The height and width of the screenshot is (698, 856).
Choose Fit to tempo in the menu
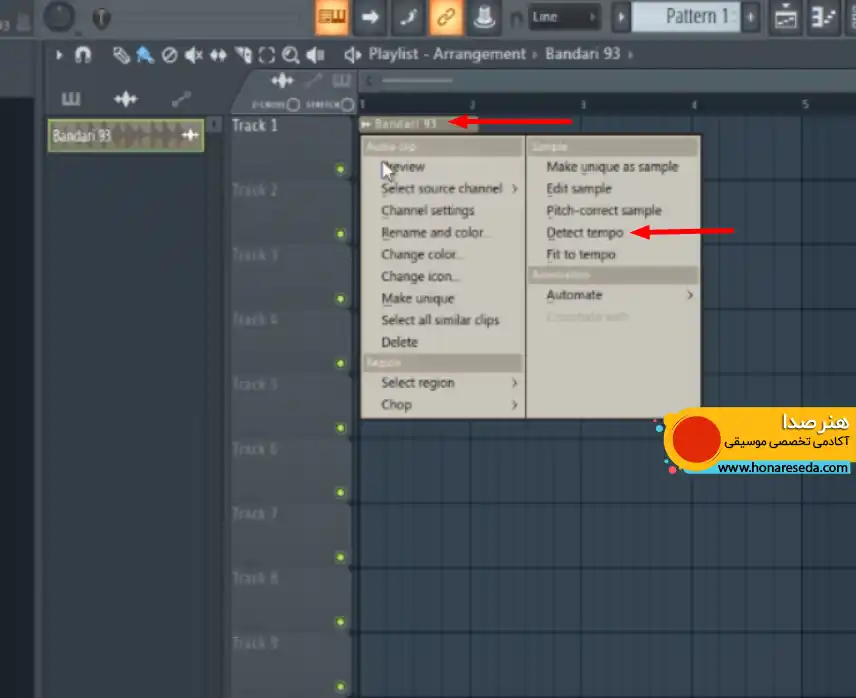click(581, 254)
